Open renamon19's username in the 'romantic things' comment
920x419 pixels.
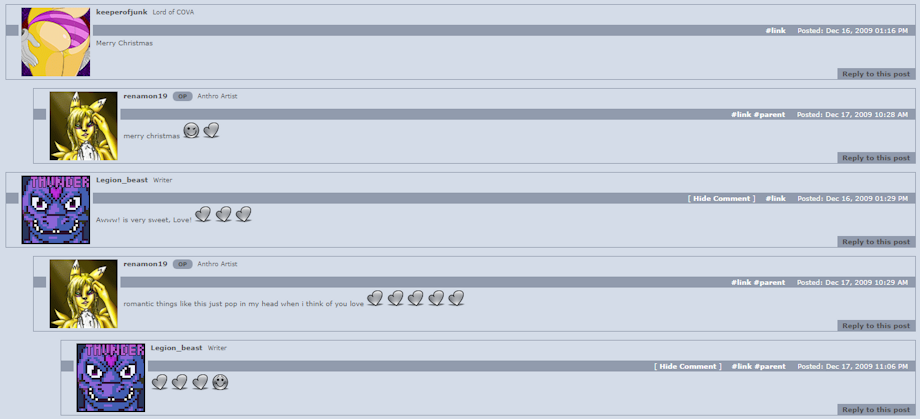[x=146, y=264]
